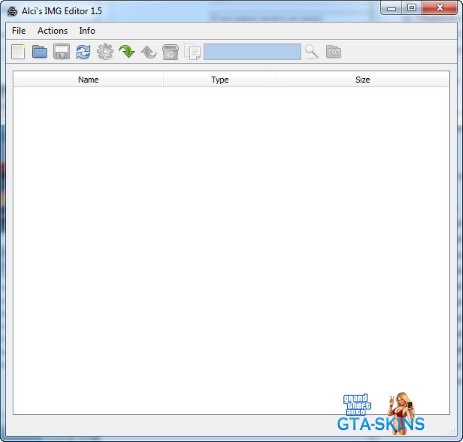The image size is (463, 442).
Task: Save archive with the floppy disk icon
Action: 61,52
